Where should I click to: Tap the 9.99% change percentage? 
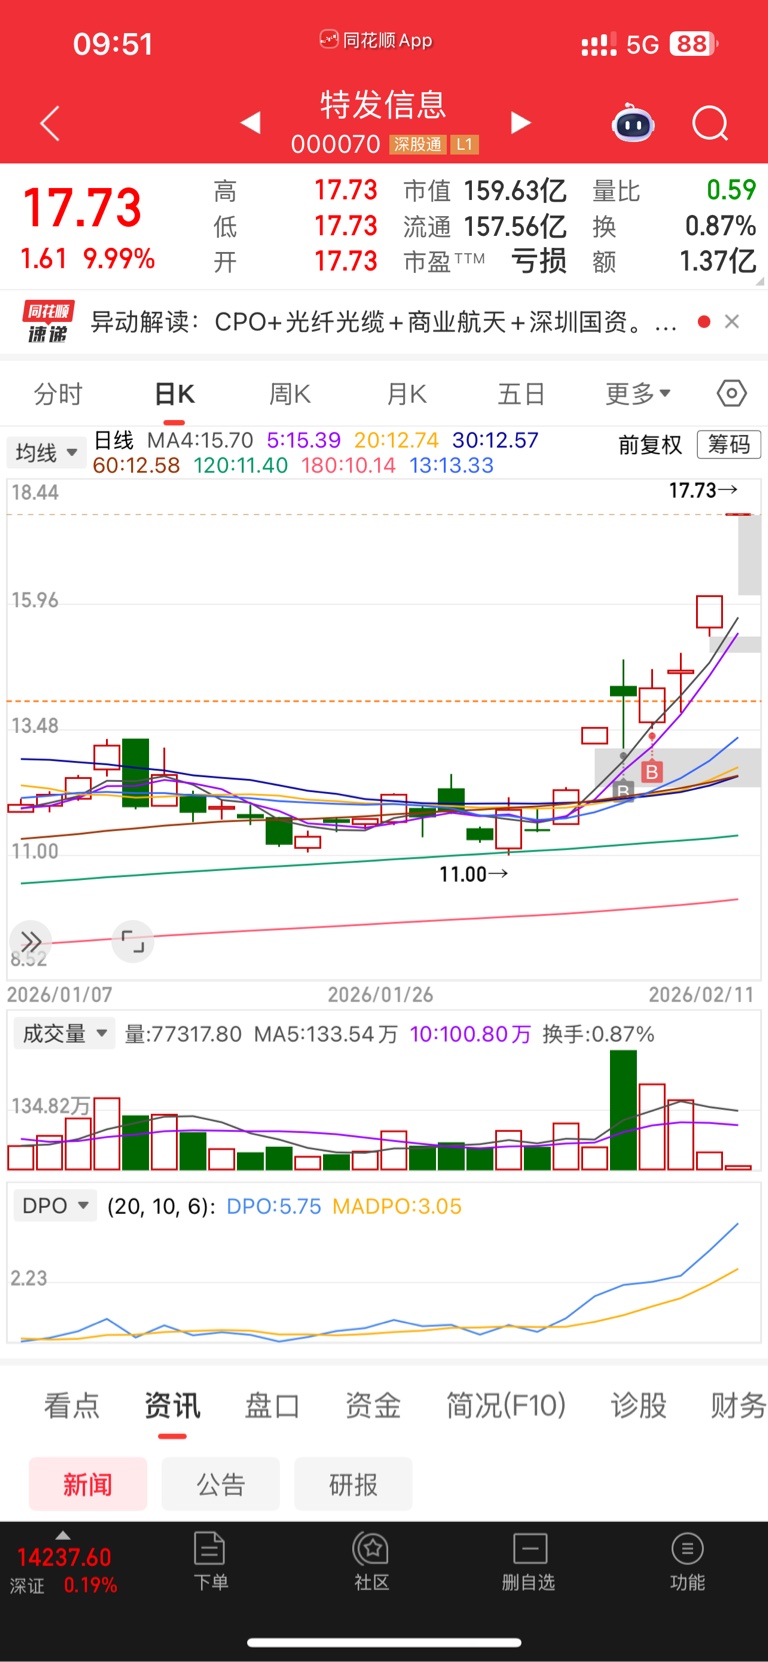[119, 259]
